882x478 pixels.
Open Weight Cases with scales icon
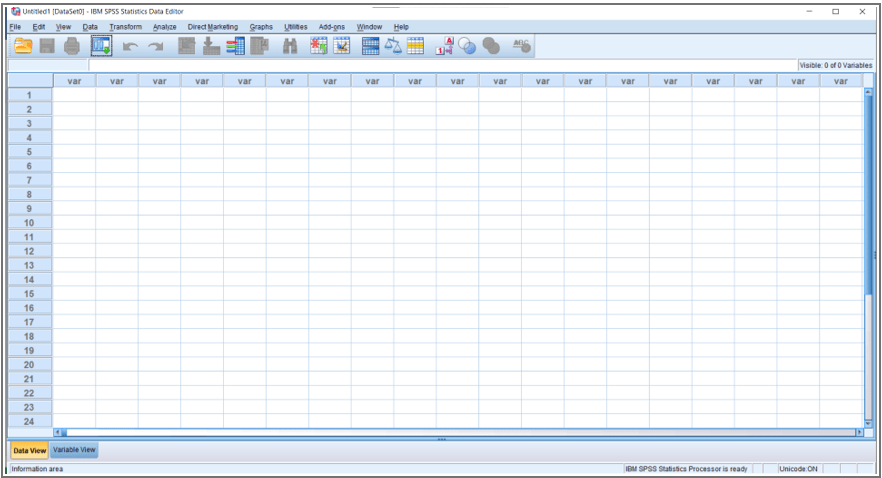(x=393, y=46)
